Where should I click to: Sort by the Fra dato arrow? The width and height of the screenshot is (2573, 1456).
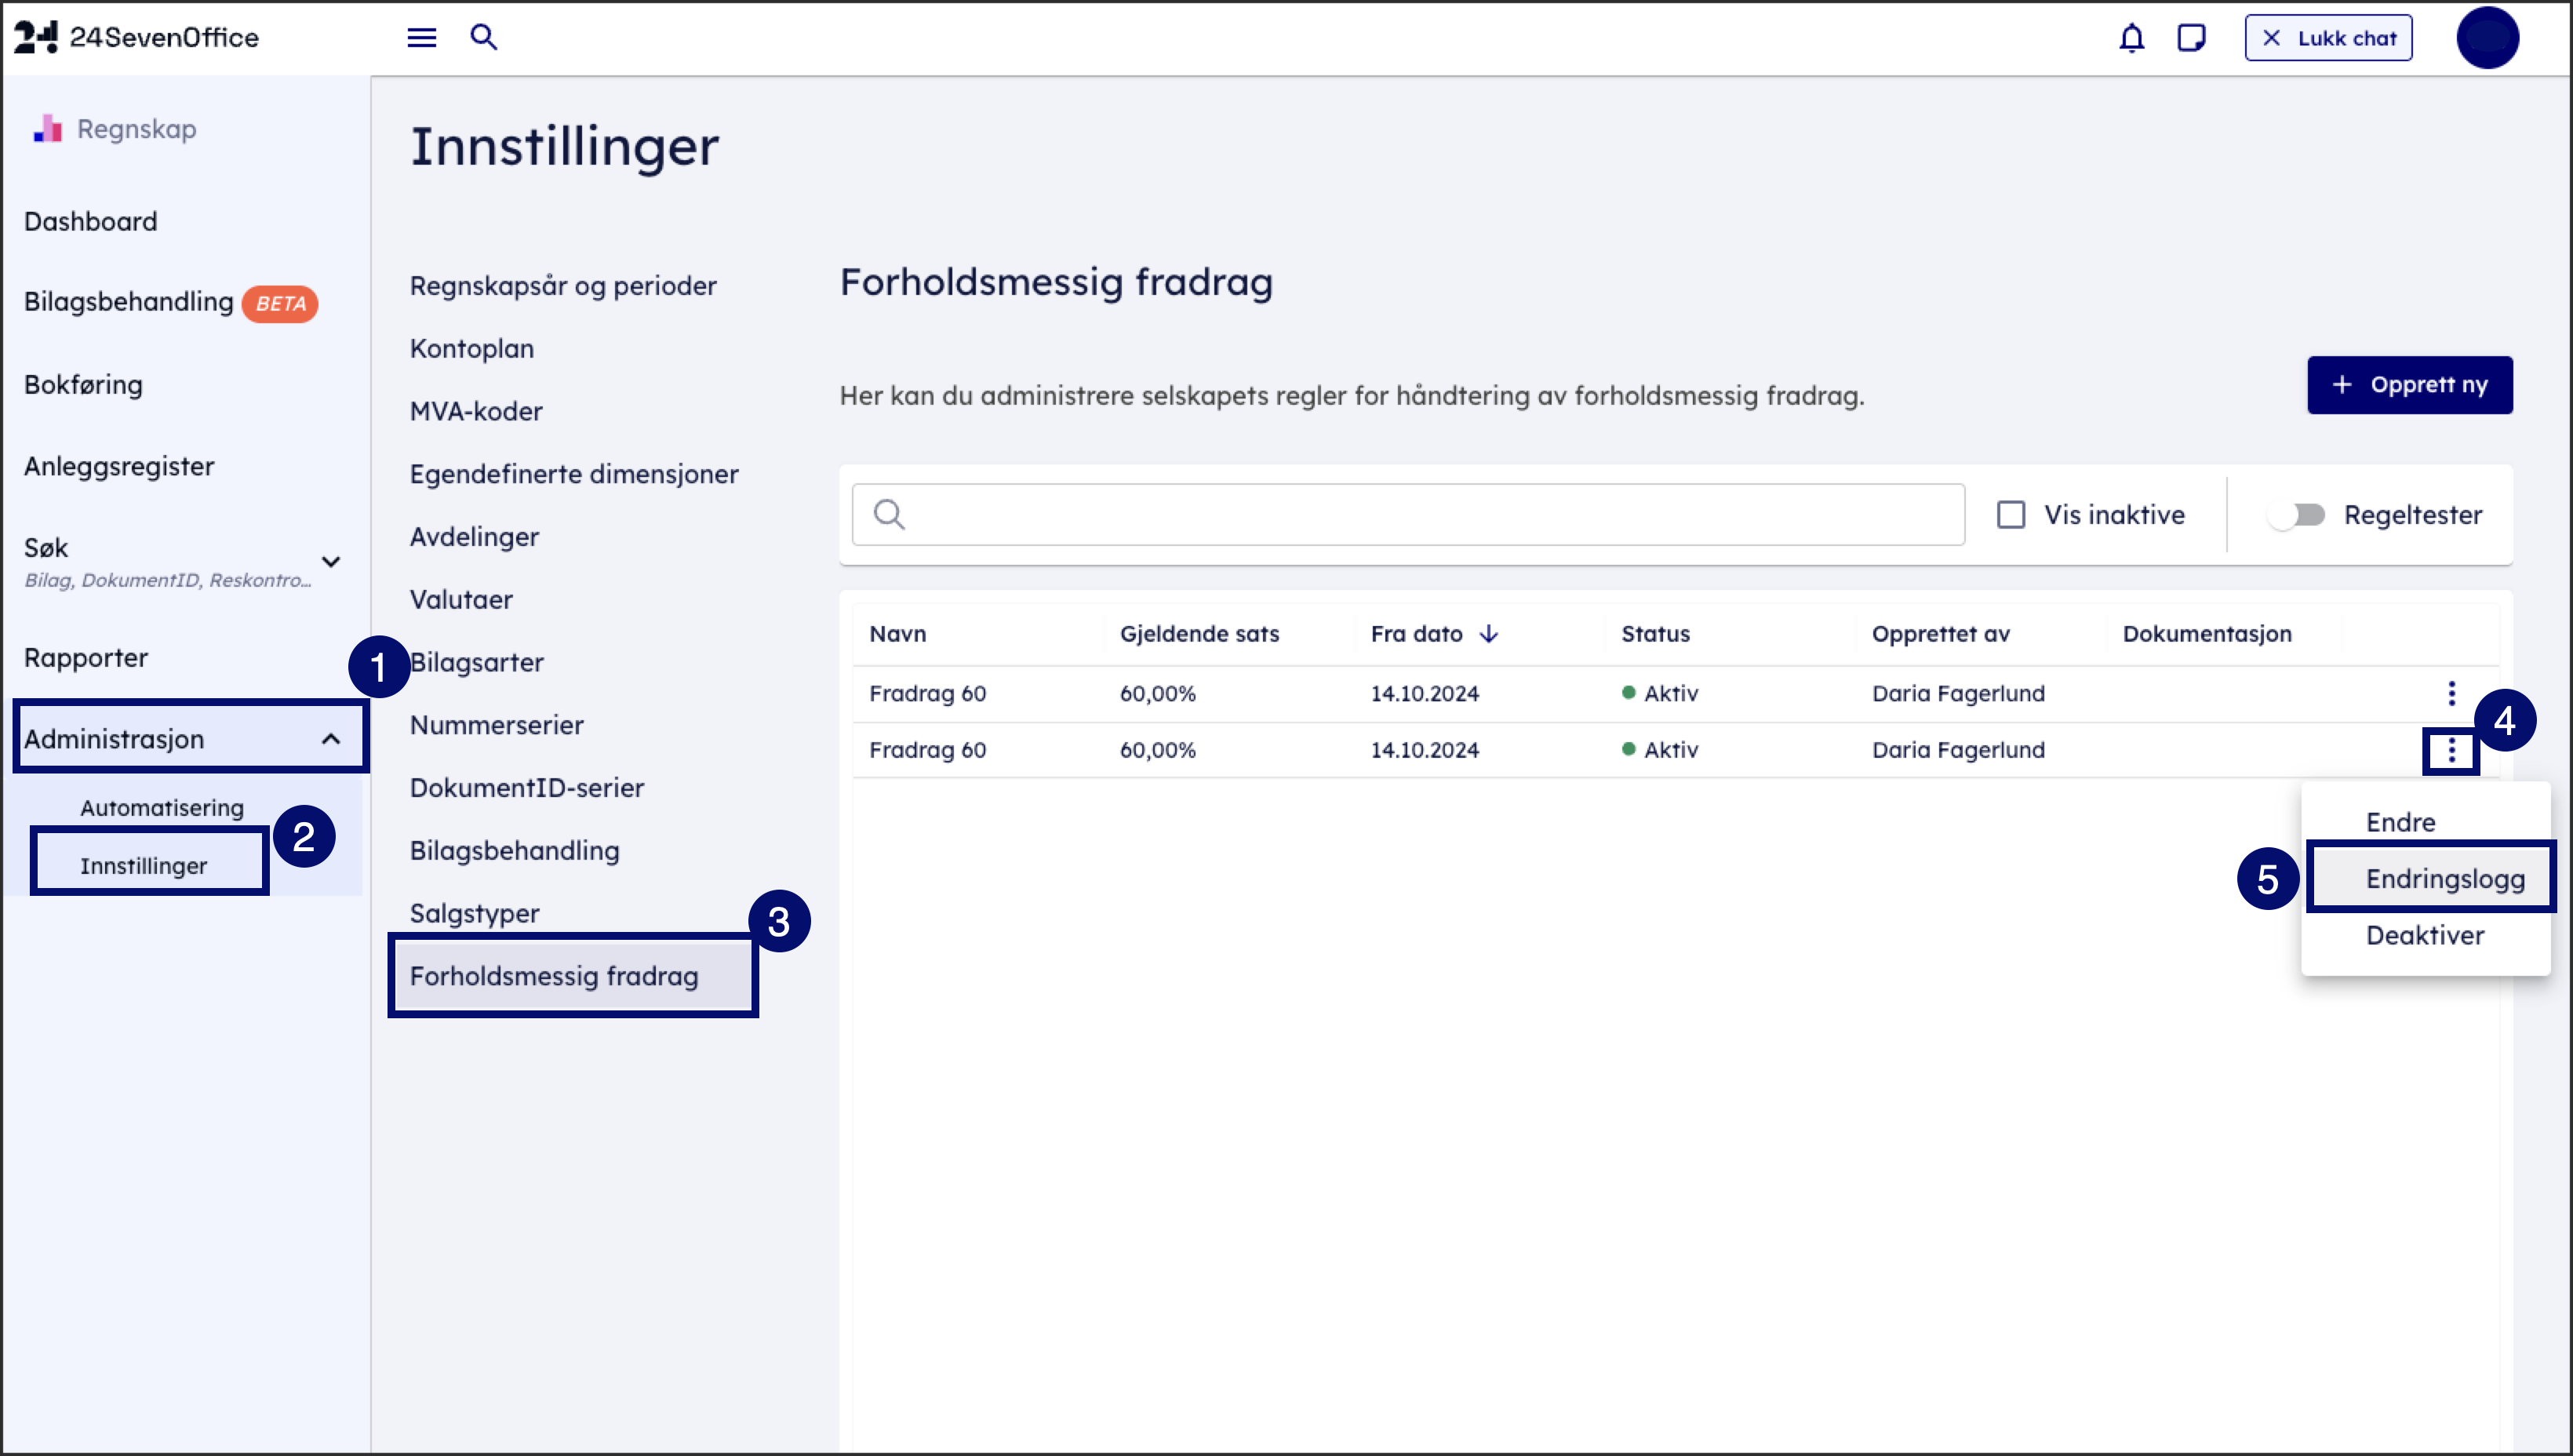point(1489,634)
